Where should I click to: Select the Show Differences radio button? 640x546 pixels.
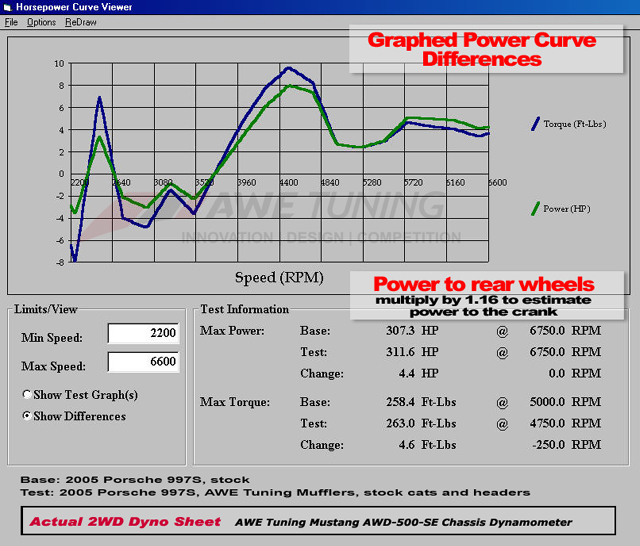27,416
